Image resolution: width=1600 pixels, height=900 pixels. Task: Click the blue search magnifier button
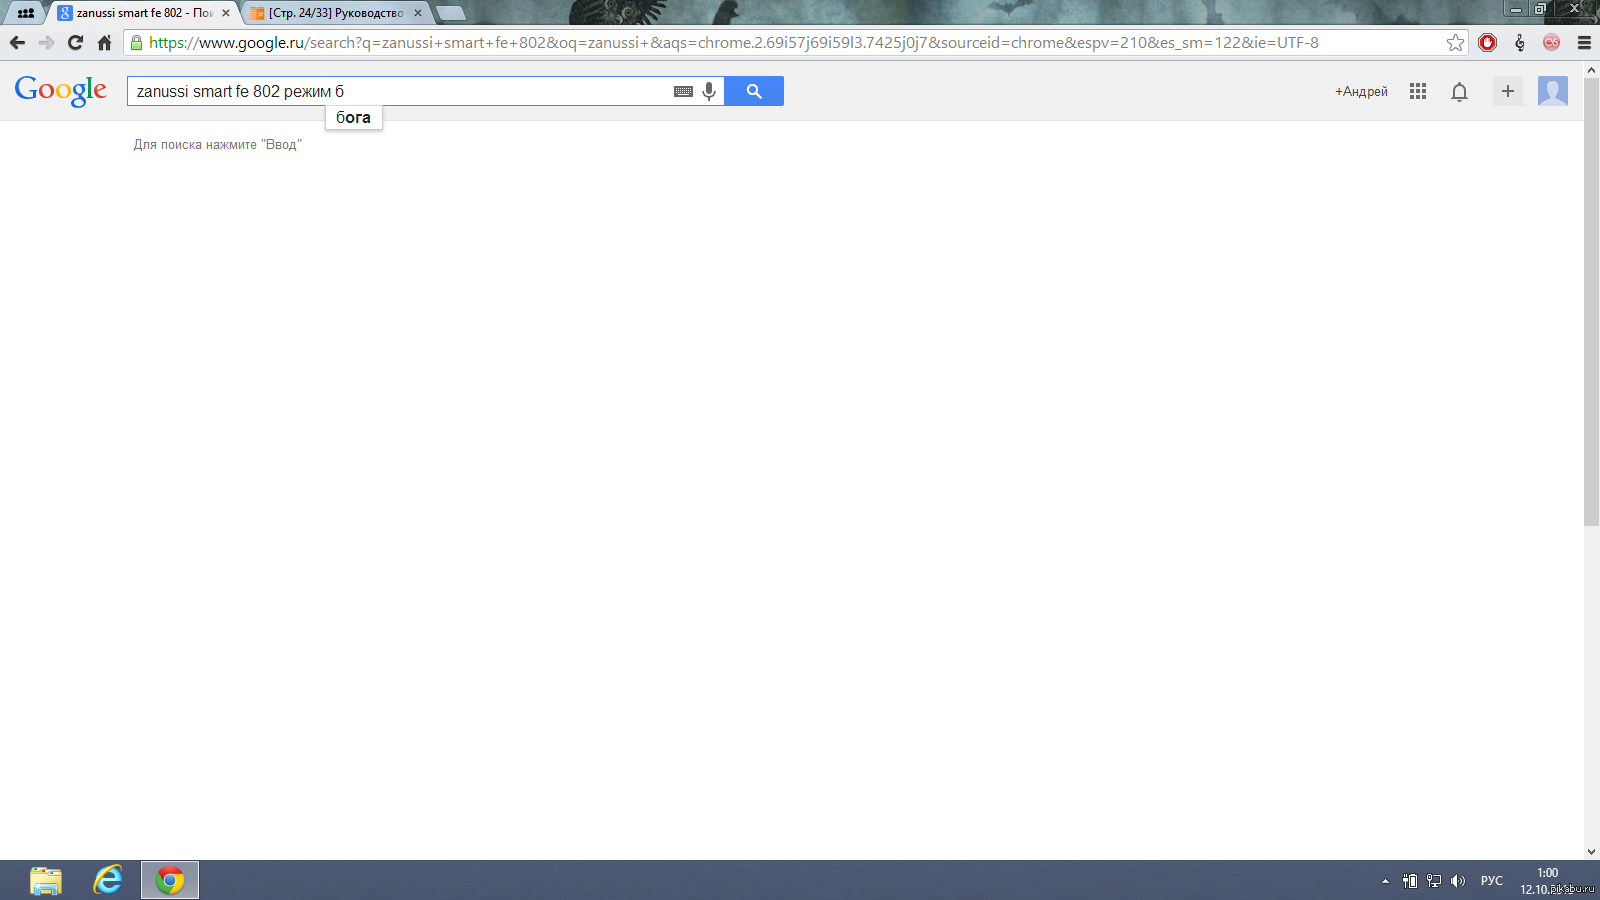point(754,91)
